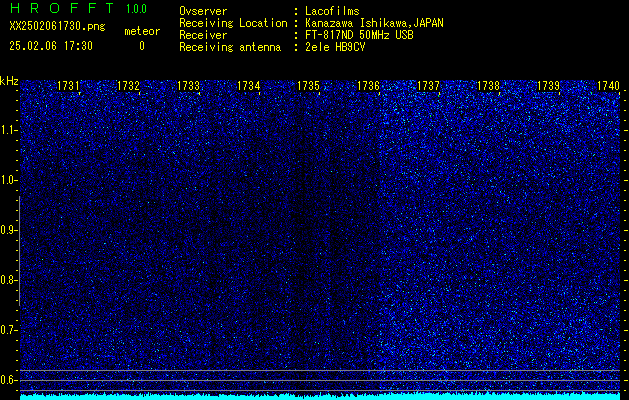Click the Ovserver label
Image resolution: width=629 pixels, height=400 pixels.
point(203,11)
